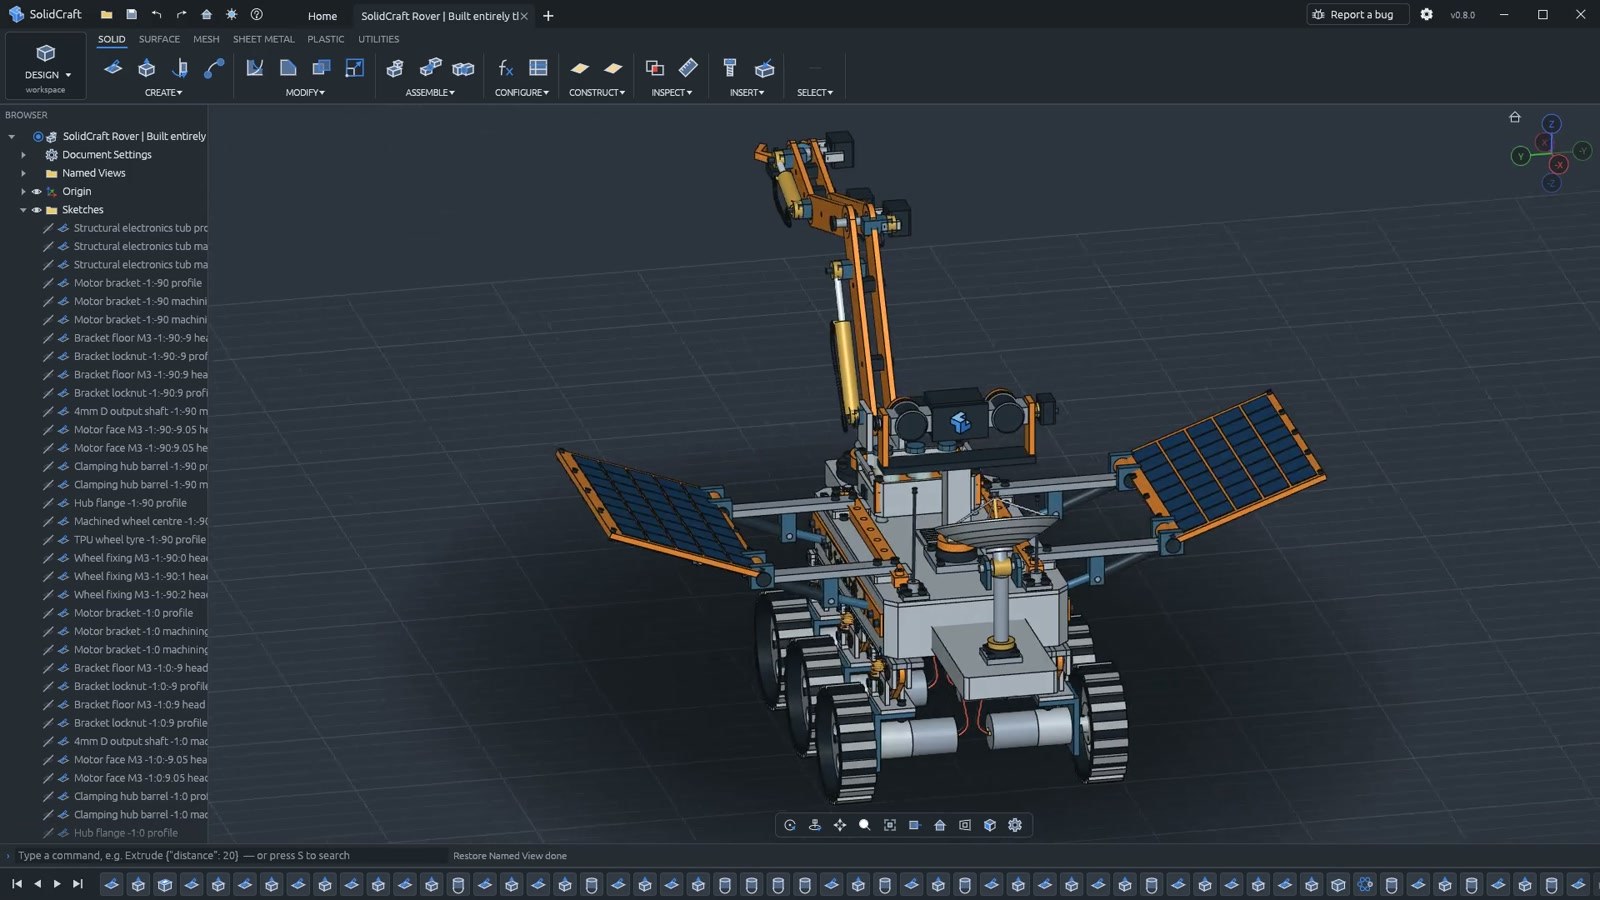Toggle visibility eye of Sketches folder
The width and height of the screenshot is (1600, 900).
(x=37, y=210)
